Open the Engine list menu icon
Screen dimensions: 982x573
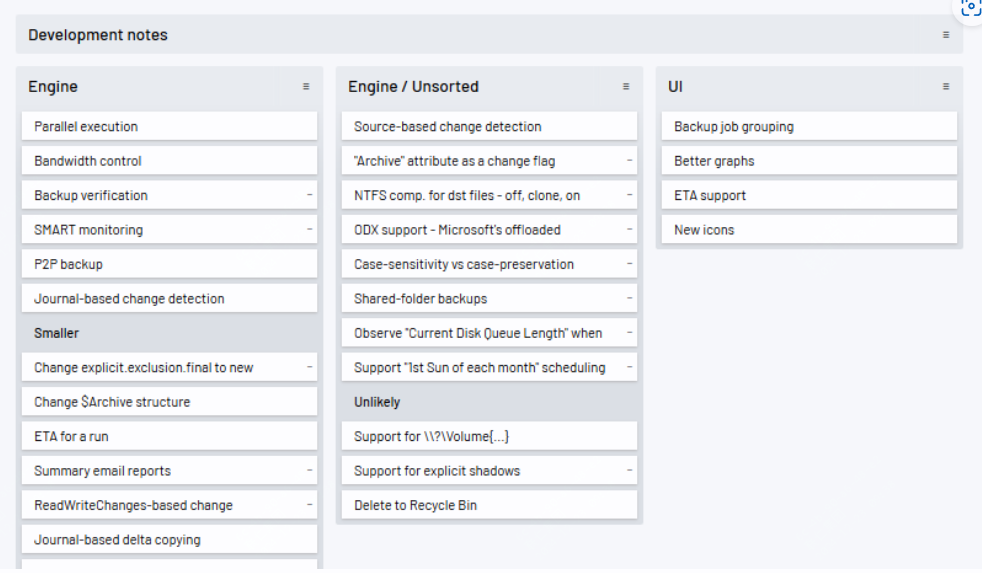306,87
